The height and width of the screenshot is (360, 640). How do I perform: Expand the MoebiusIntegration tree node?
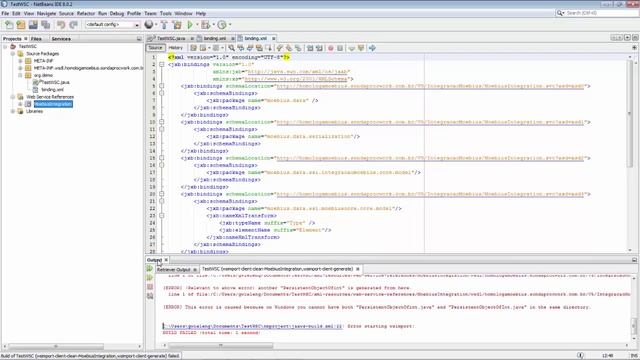pyautogui.click(x=20, y=104)
